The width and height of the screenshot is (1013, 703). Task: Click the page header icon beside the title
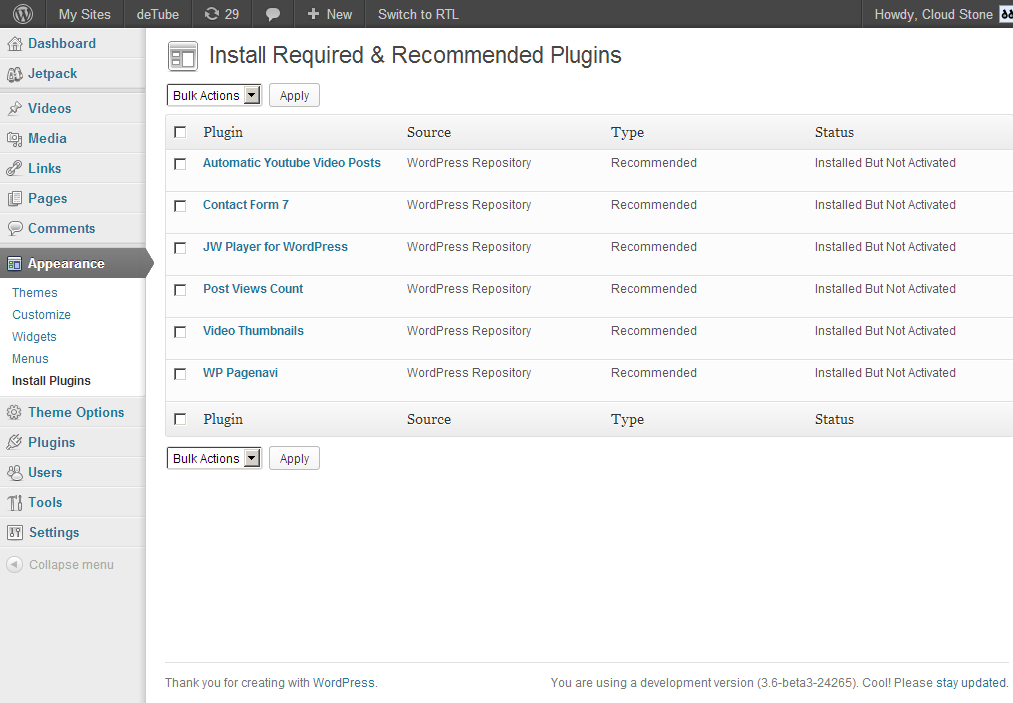pos(183,56)
